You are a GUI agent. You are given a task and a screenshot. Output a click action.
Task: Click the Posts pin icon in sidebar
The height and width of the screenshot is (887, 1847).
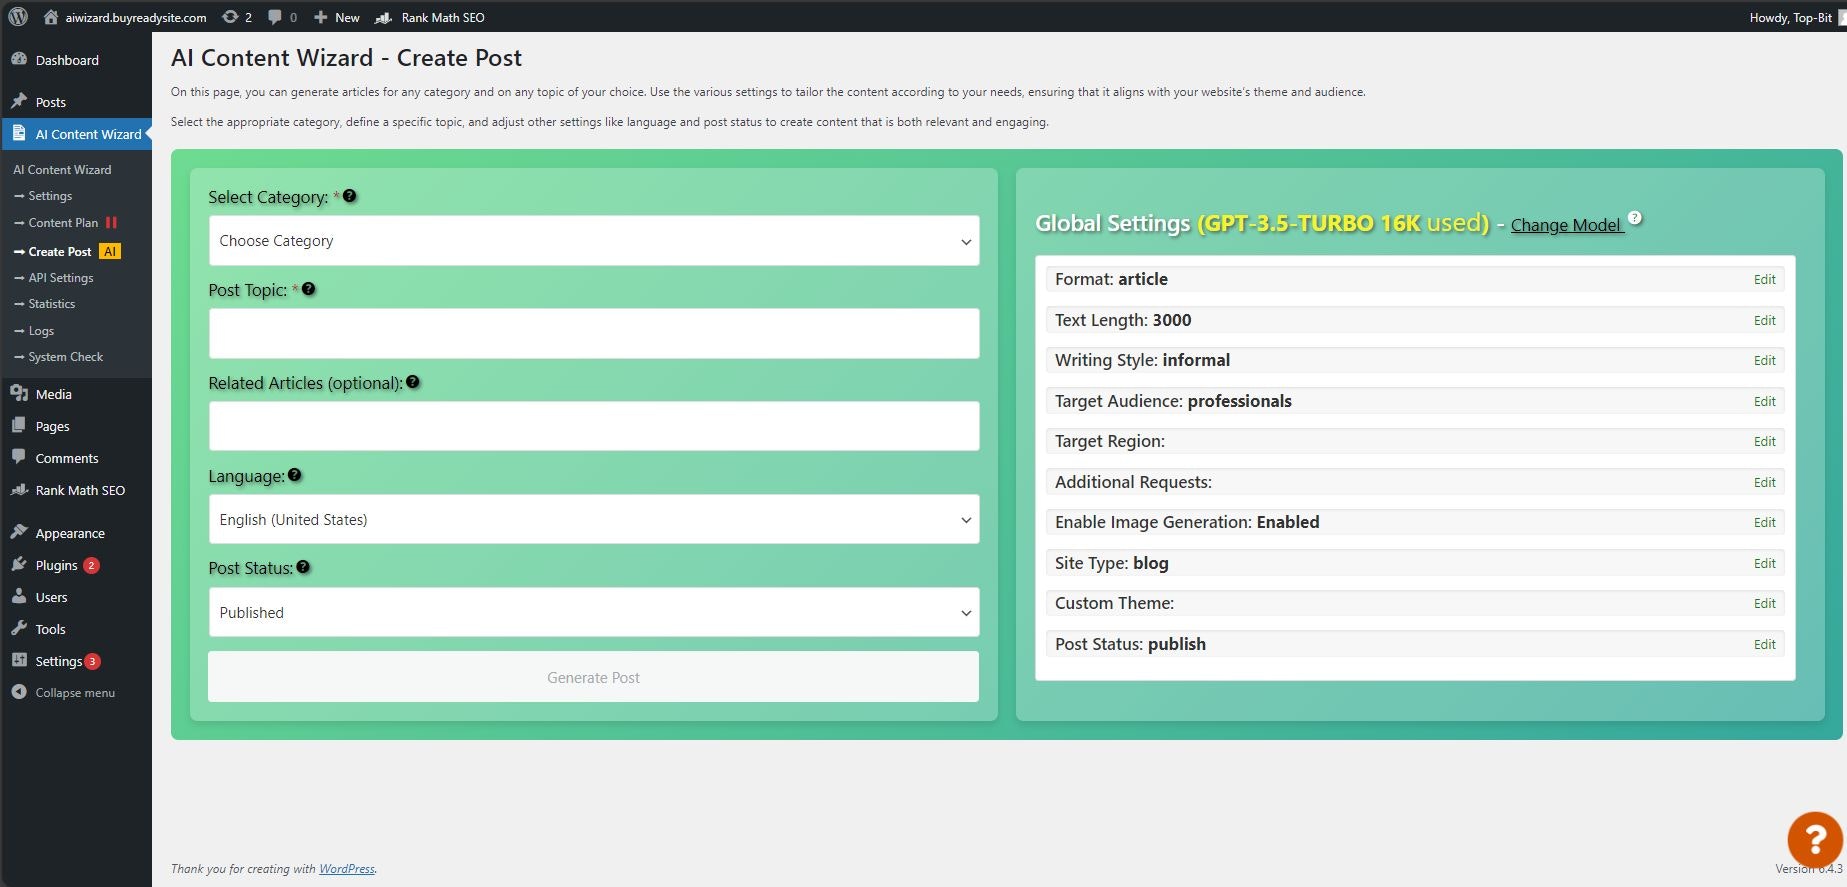coord(19,101)
